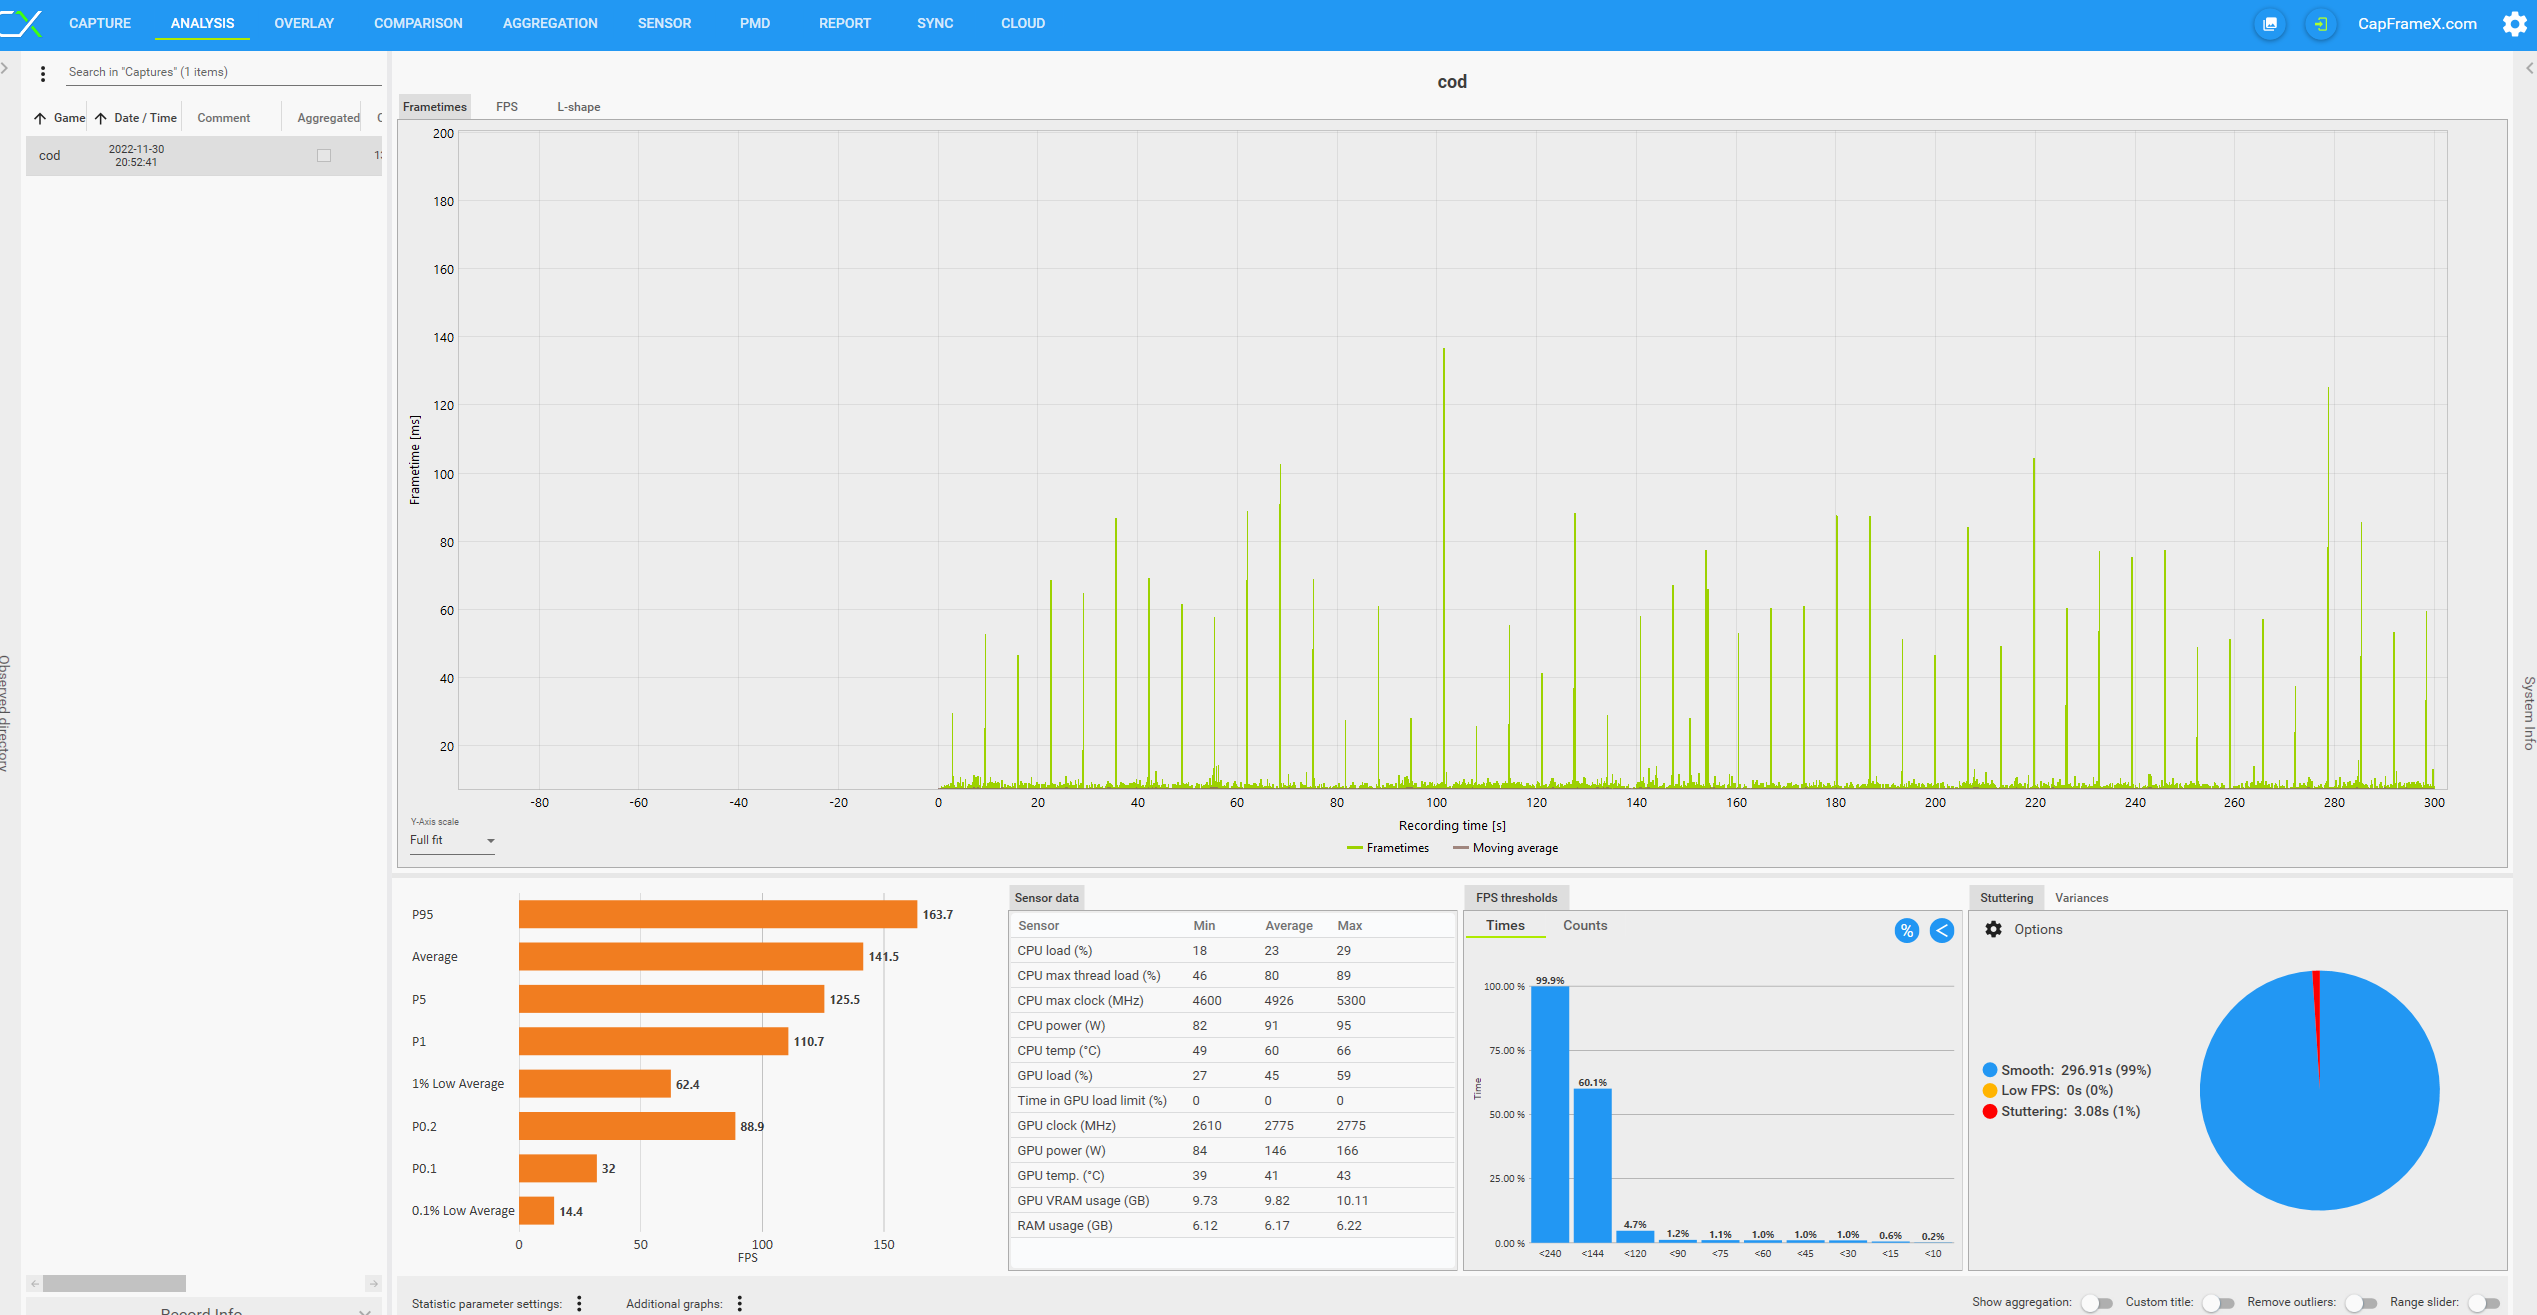Check the Aggregated checkbox for cod
Viewport: 2537px width, 1315px height.
point(323,155)
